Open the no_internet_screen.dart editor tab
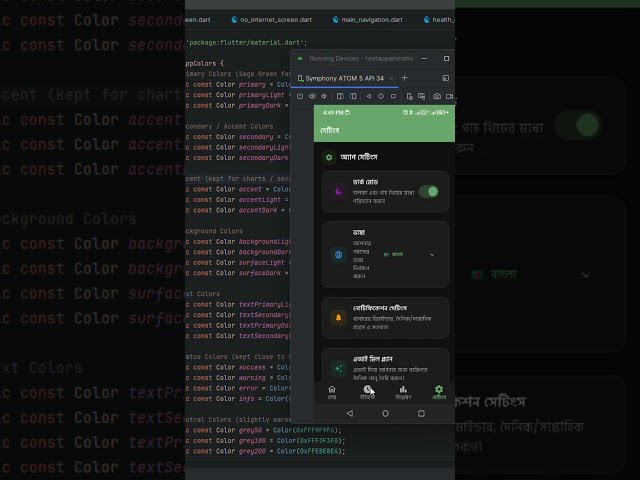The height and width of the screenshot is (480, 640). click(271, 20)
